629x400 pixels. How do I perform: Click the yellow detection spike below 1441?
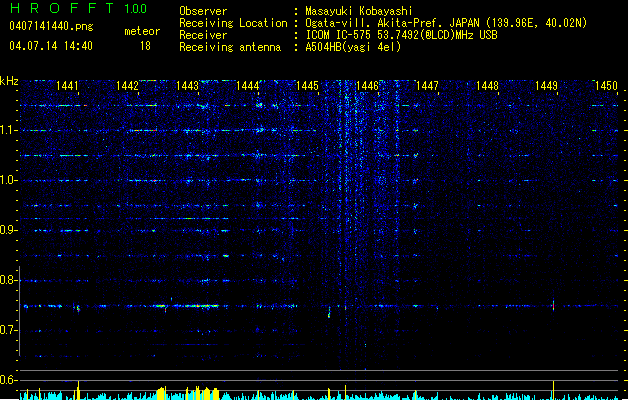[x=78, y=390]
